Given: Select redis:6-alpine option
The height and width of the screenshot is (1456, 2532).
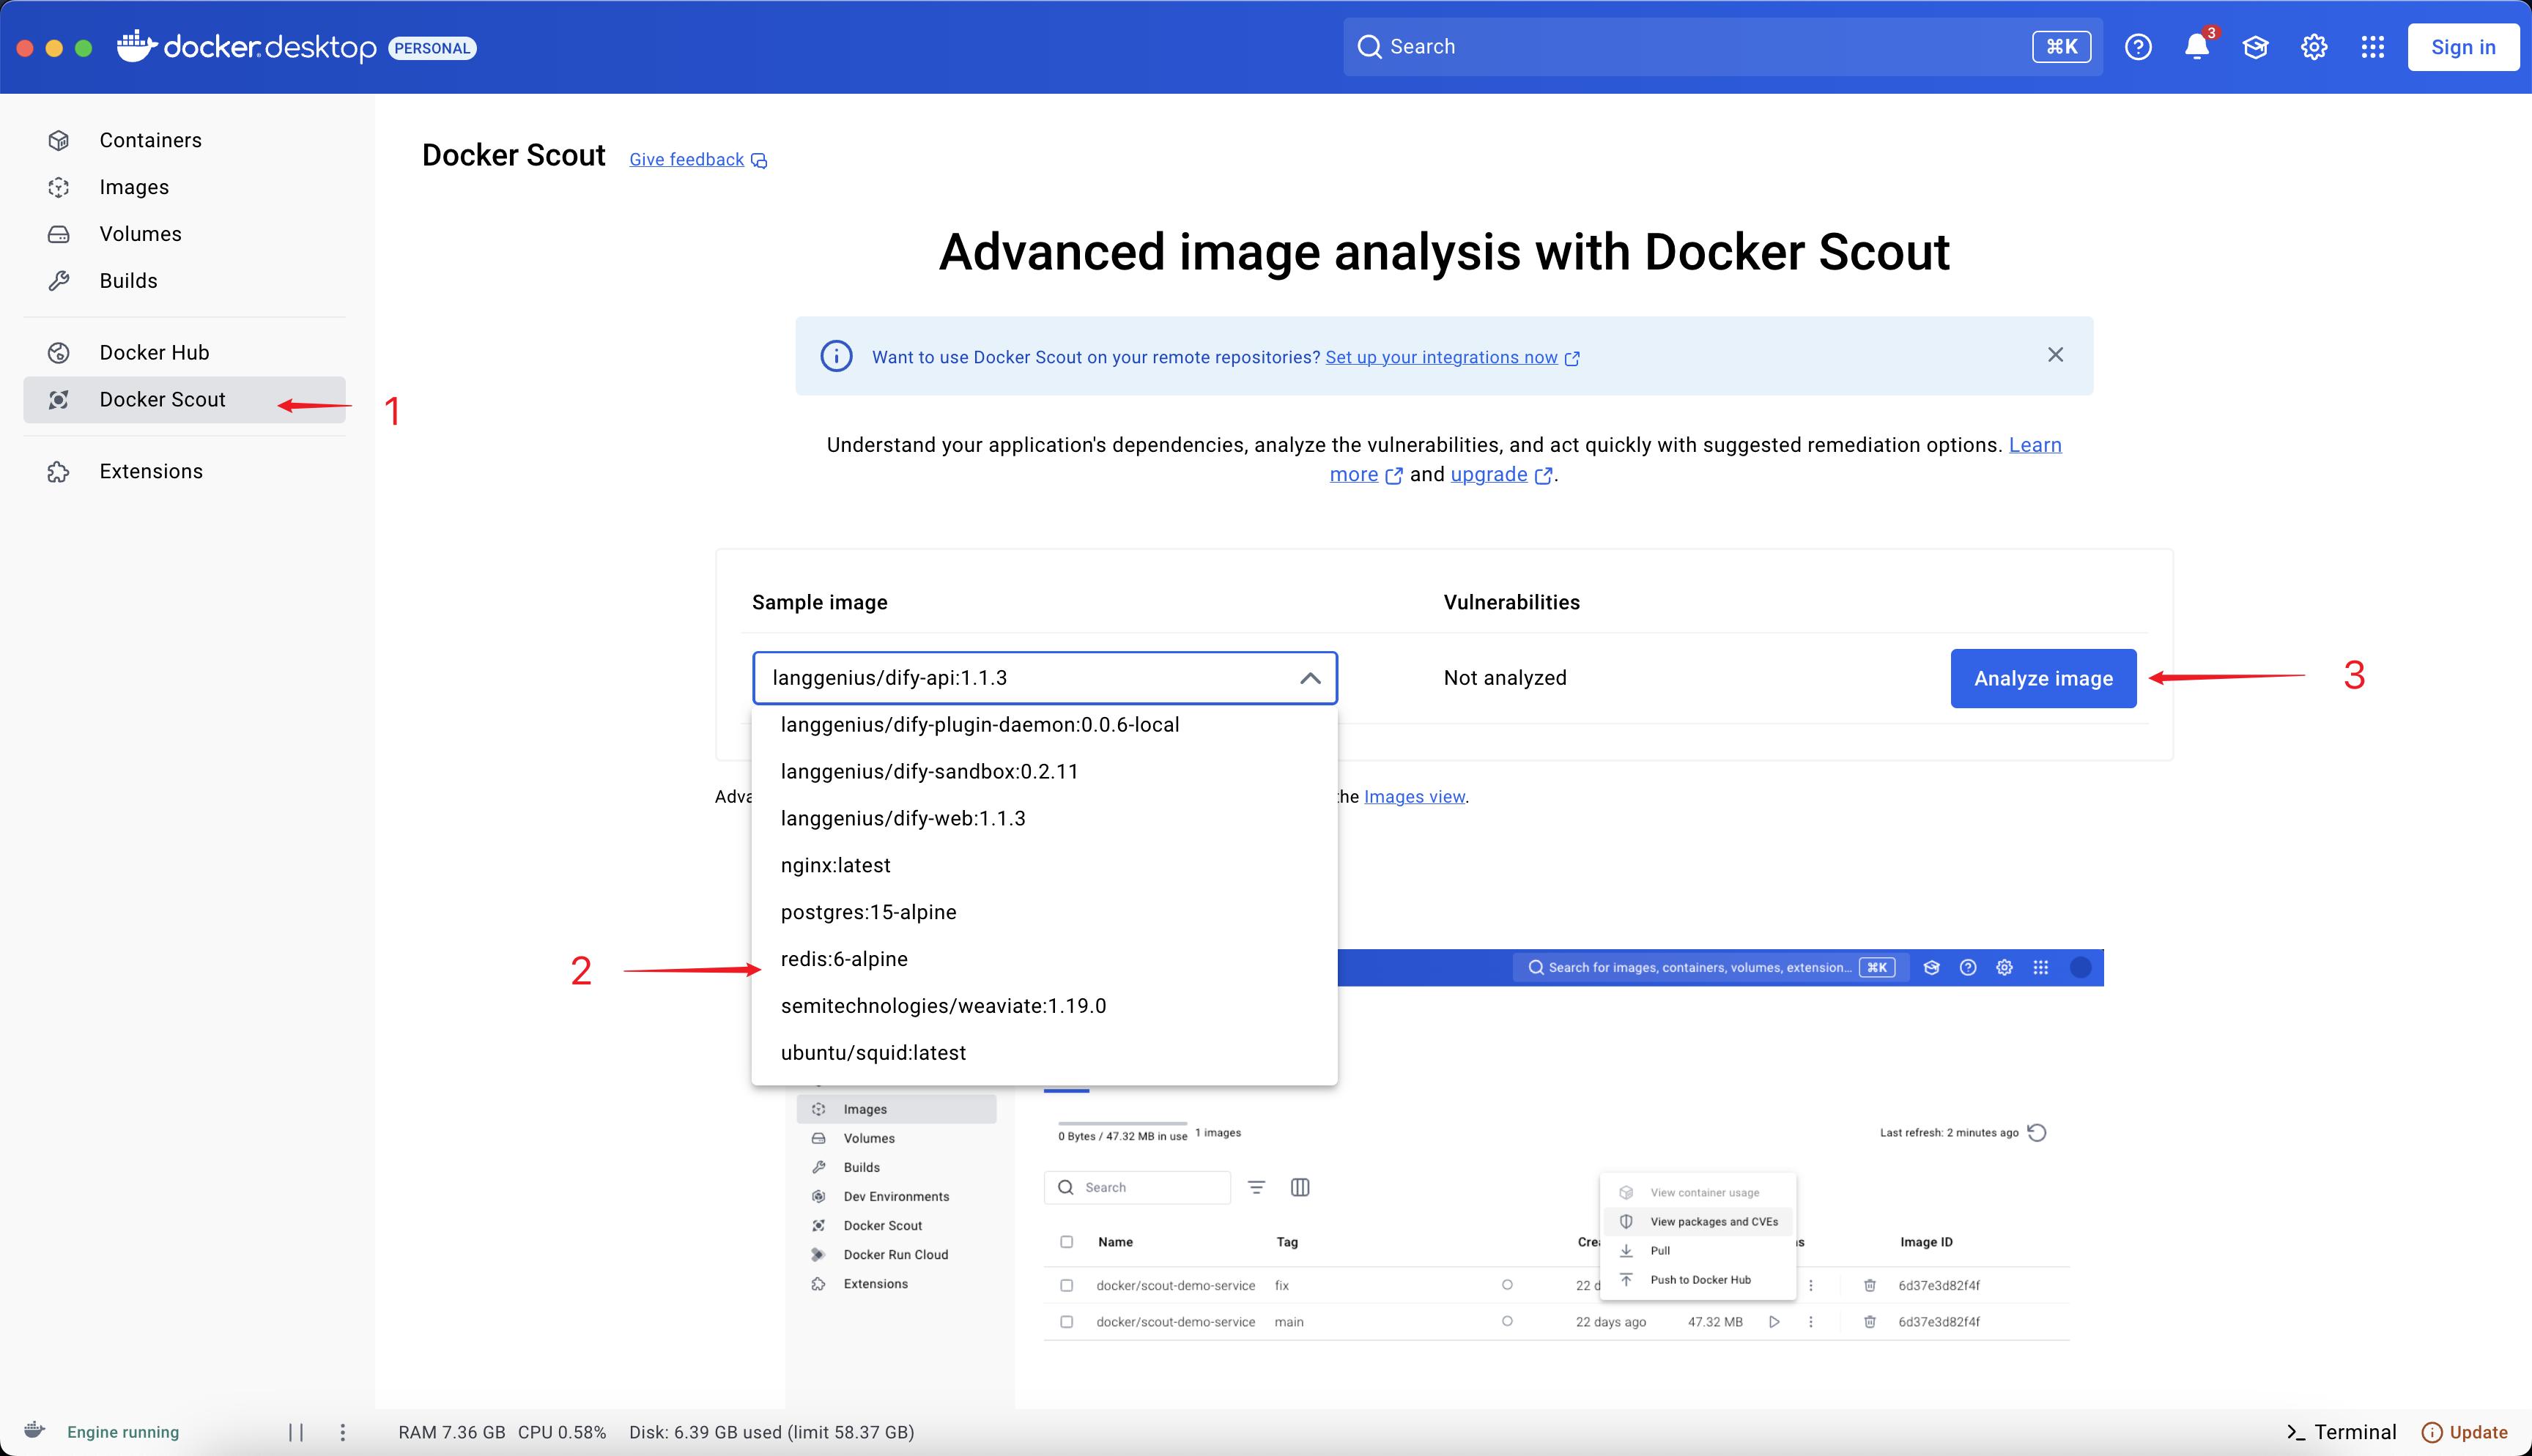Looking at the screenshot, I should click(x=1045, y=960).
